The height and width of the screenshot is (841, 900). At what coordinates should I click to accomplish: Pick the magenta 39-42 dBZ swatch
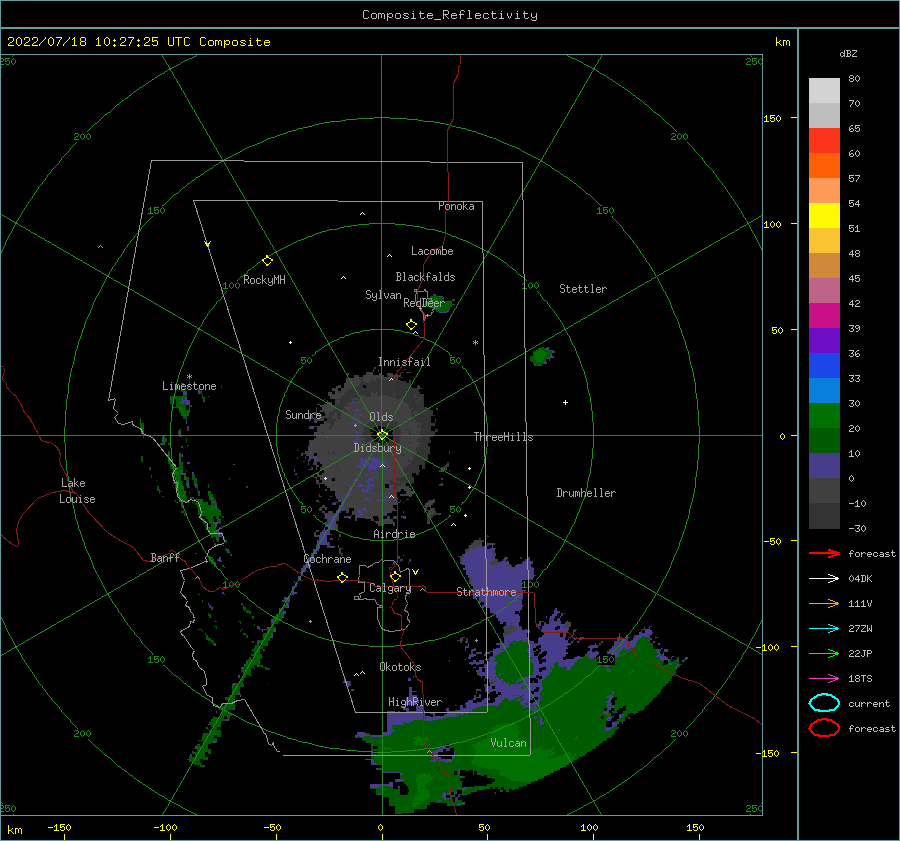824,316
